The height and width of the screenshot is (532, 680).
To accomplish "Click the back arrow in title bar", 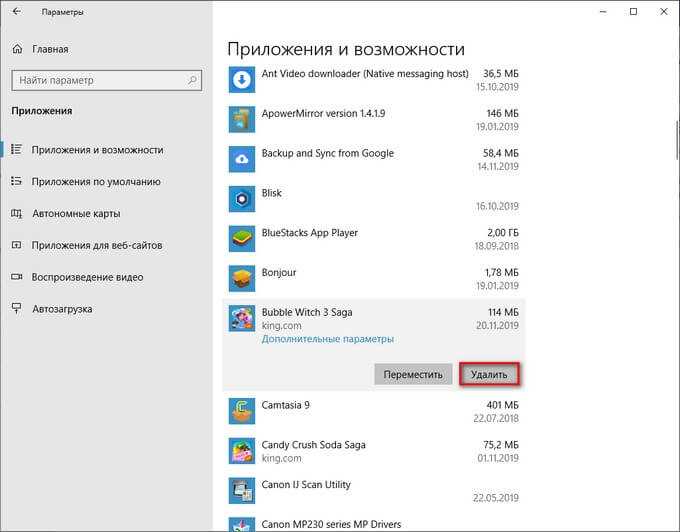I will point(17,12).
